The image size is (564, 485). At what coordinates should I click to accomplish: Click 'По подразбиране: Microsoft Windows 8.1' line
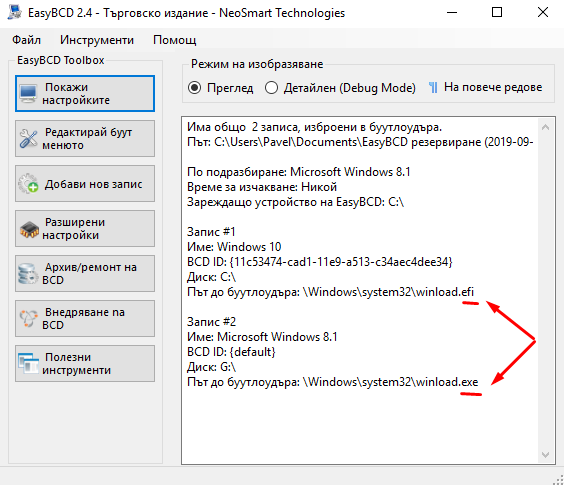pyautogui.click(x=299, y=172)
